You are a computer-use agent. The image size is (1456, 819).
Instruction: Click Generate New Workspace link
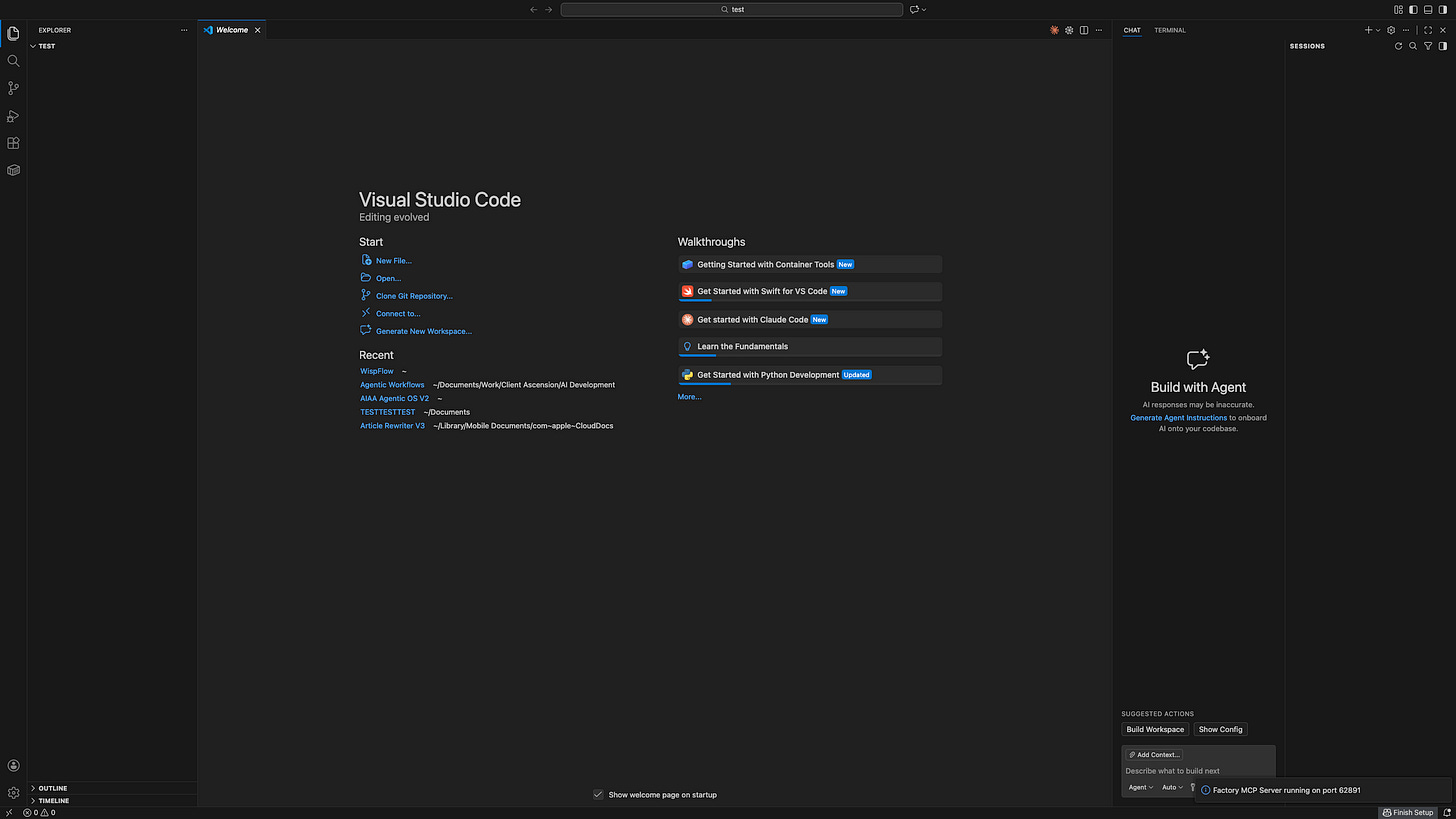(x=424, y=331)
